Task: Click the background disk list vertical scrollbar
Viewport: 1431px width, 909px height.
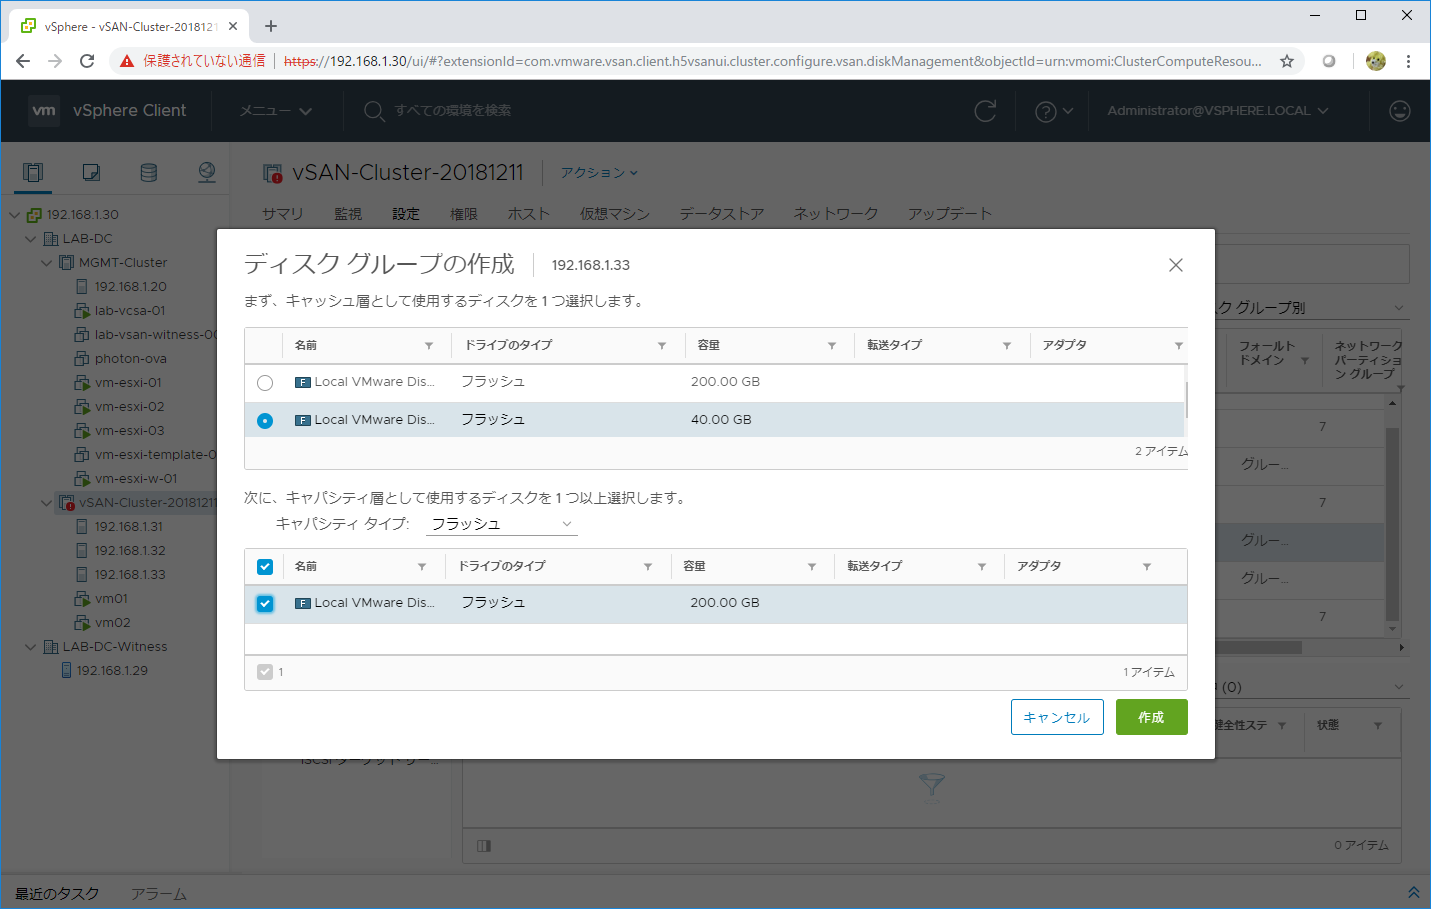Action: (x=1392, y=524)
